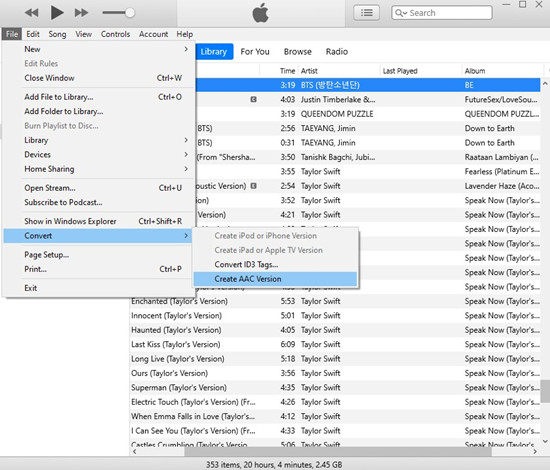This screenshot has width=550, height=470.
Task: Click the vertical scrollbar thumb
Action: tap(545, 391)
